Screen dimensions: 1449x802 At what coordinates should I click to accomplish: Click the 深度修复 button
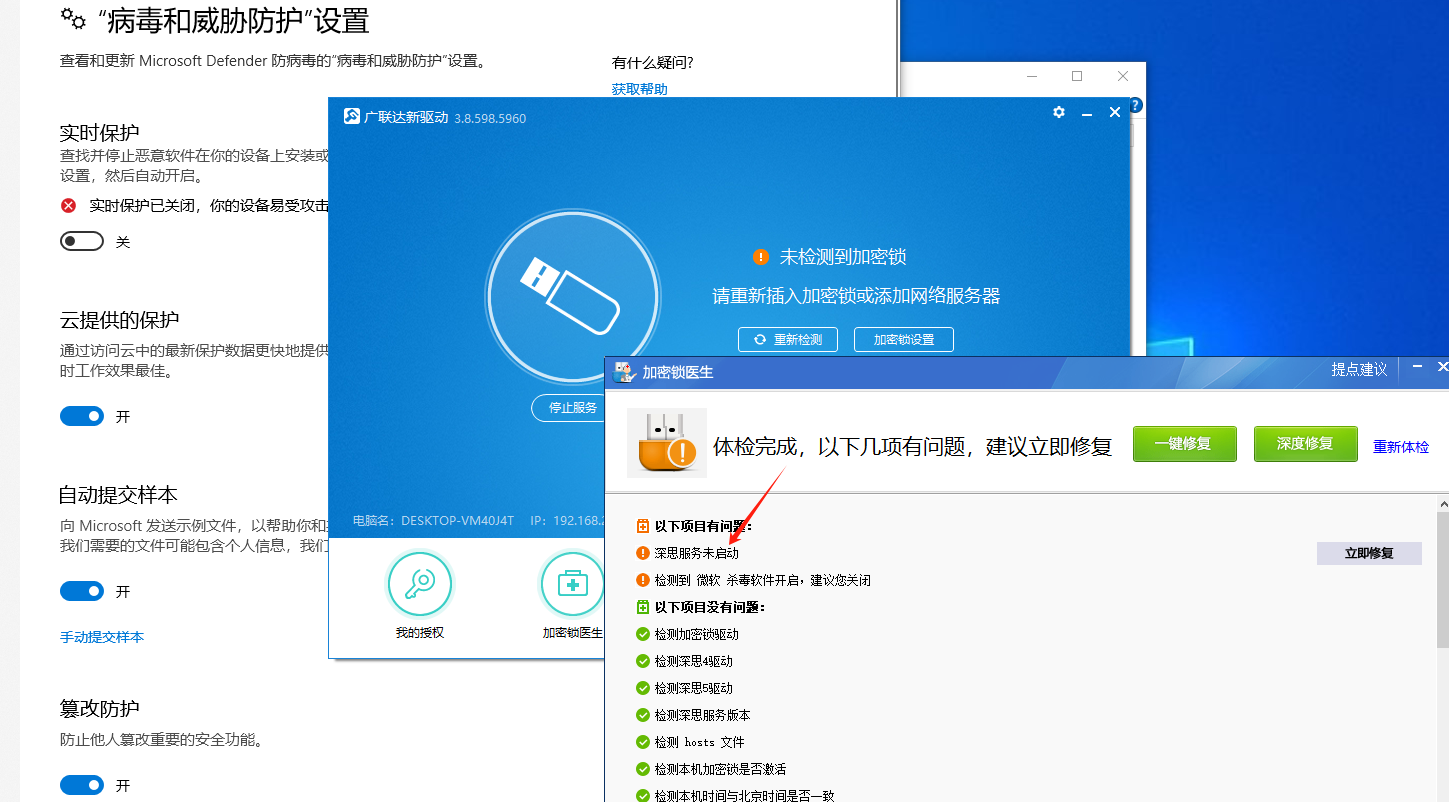coord(1305,444)
